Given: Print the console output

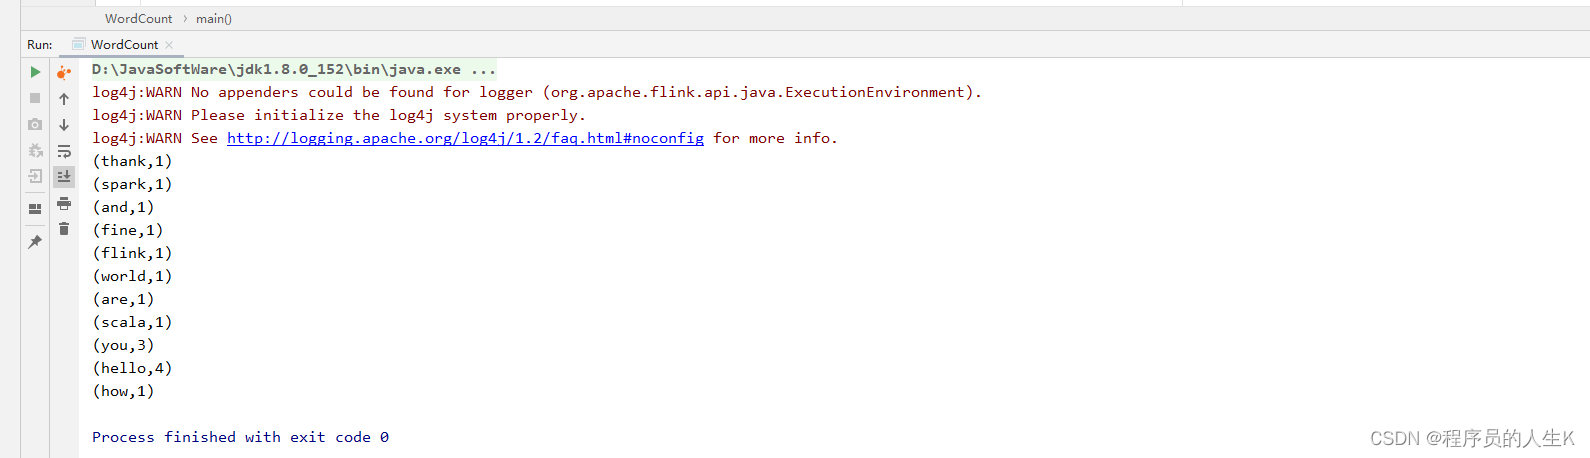Looking at the screenshot, I should tap(64, 203).
